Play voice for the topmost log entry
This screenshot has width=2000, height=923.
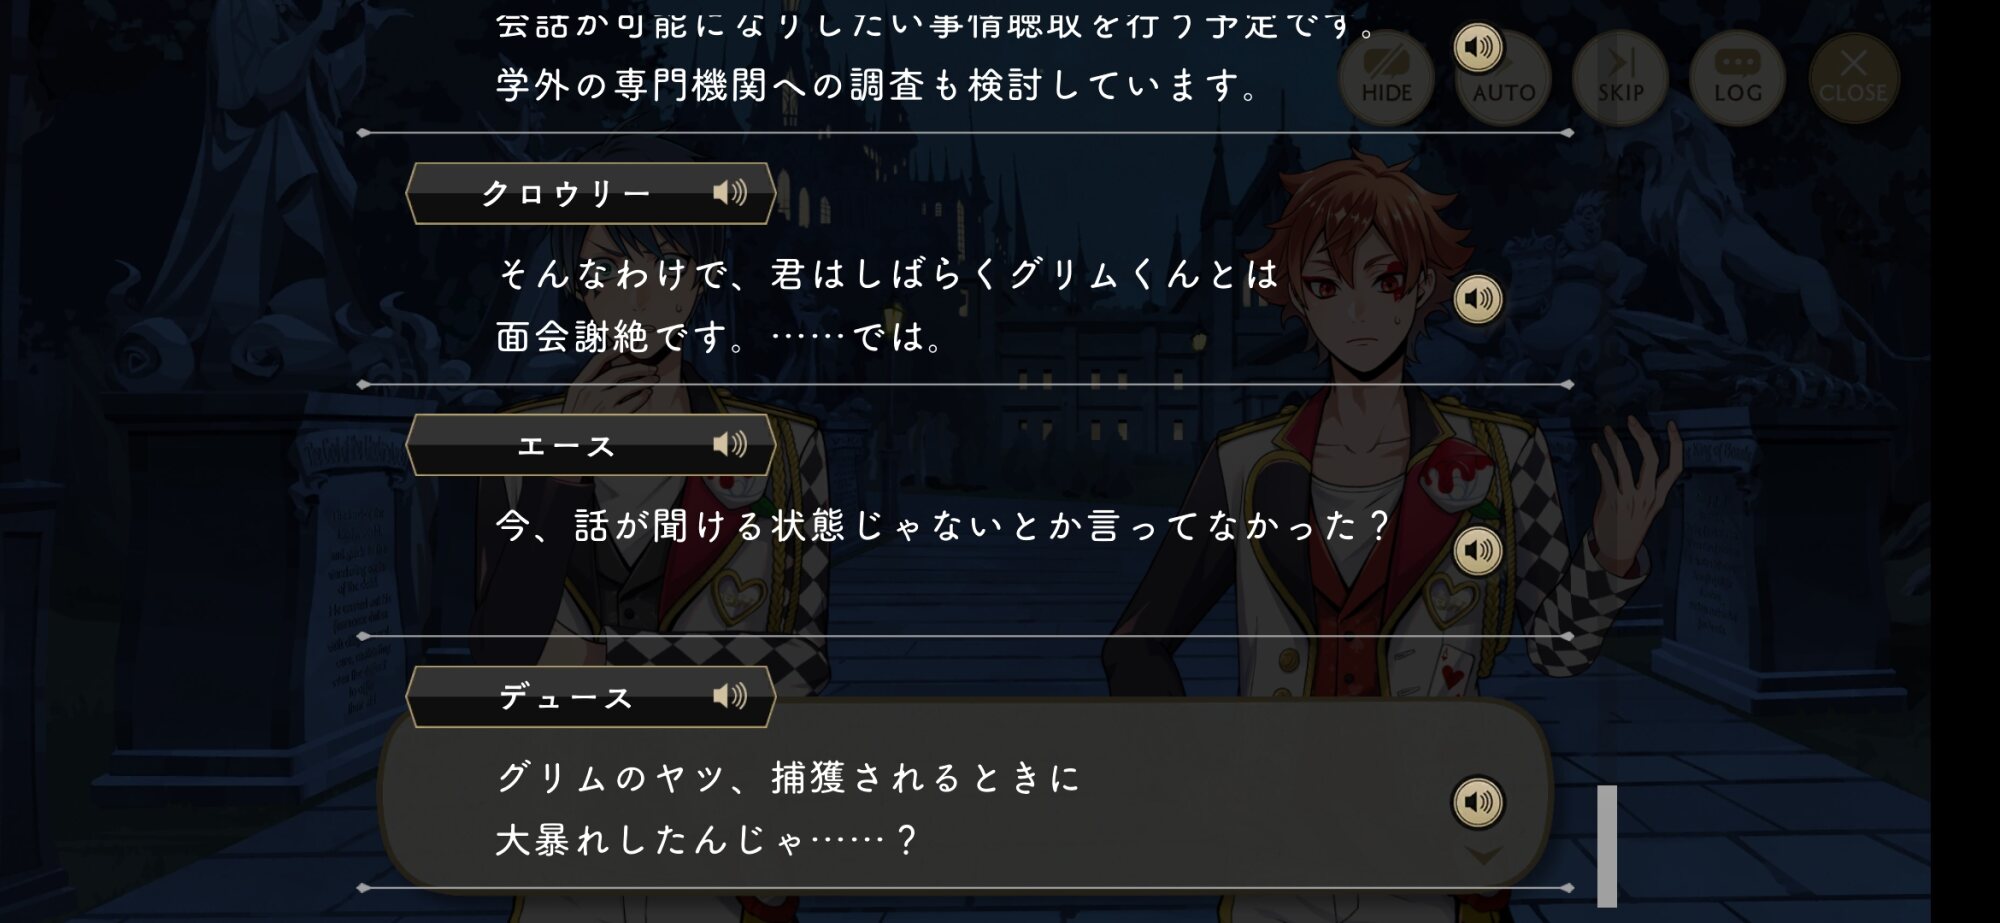[x=1478, y=47]
